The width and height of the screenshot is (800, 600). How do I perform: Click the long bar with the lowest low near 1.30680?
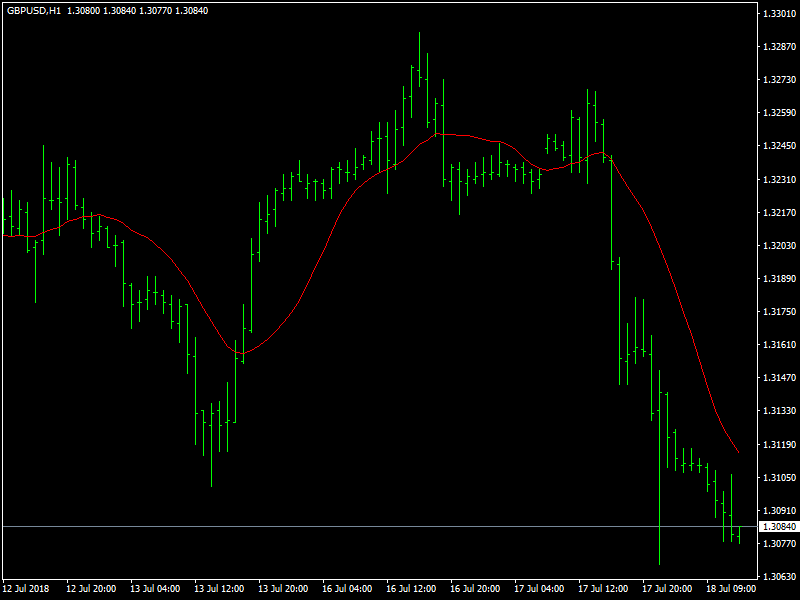[x=660, y=467]
